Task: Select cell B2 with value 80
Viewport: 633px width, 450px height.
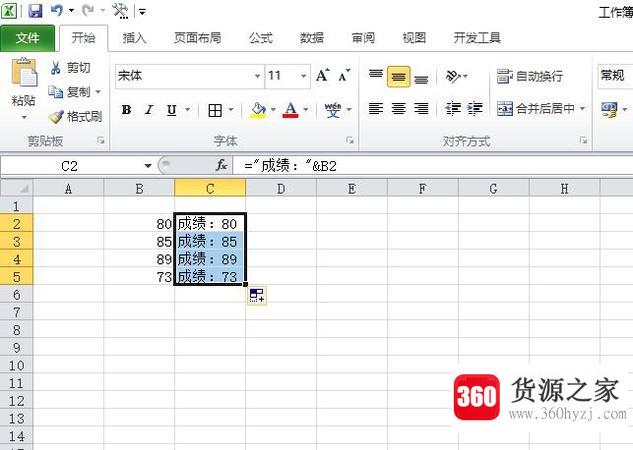Action: tap(139, 224)
